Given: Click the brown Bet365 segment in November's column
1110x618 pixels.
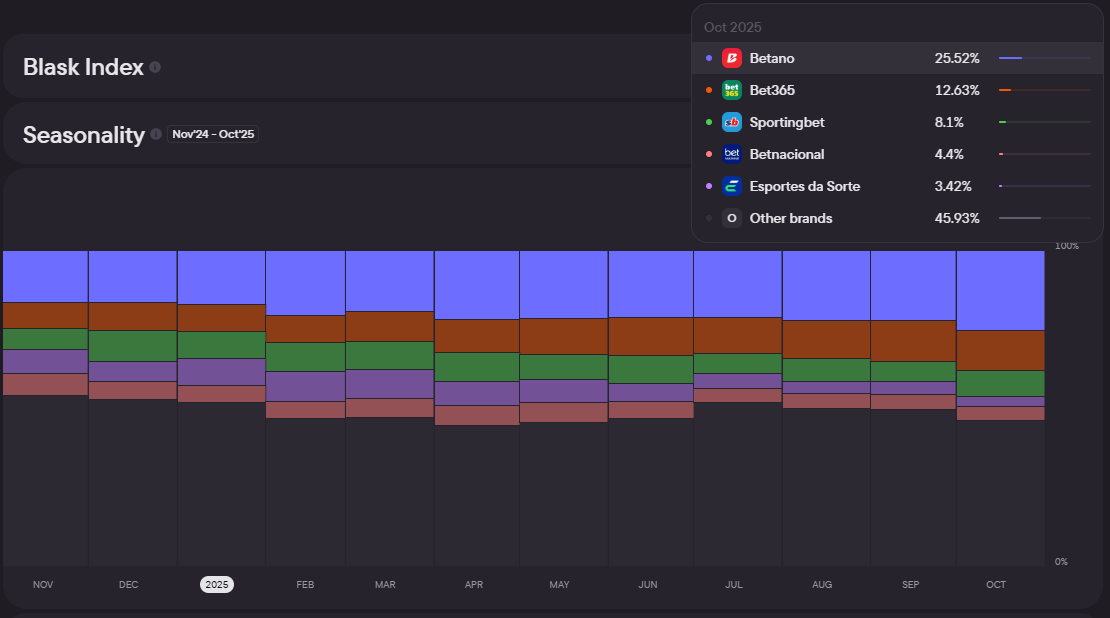Looking at the screenshot, I should 45,315.
